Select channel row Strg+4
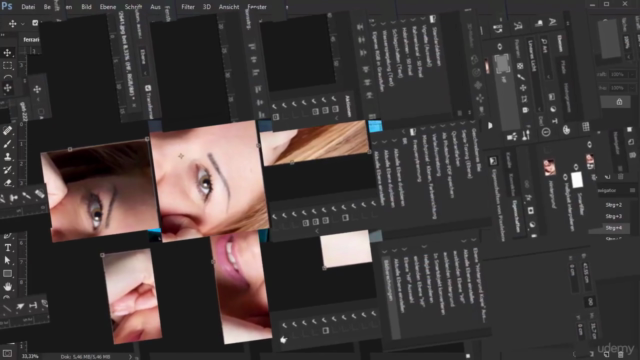Screen dimensions: 640x360 pos(614,228)
